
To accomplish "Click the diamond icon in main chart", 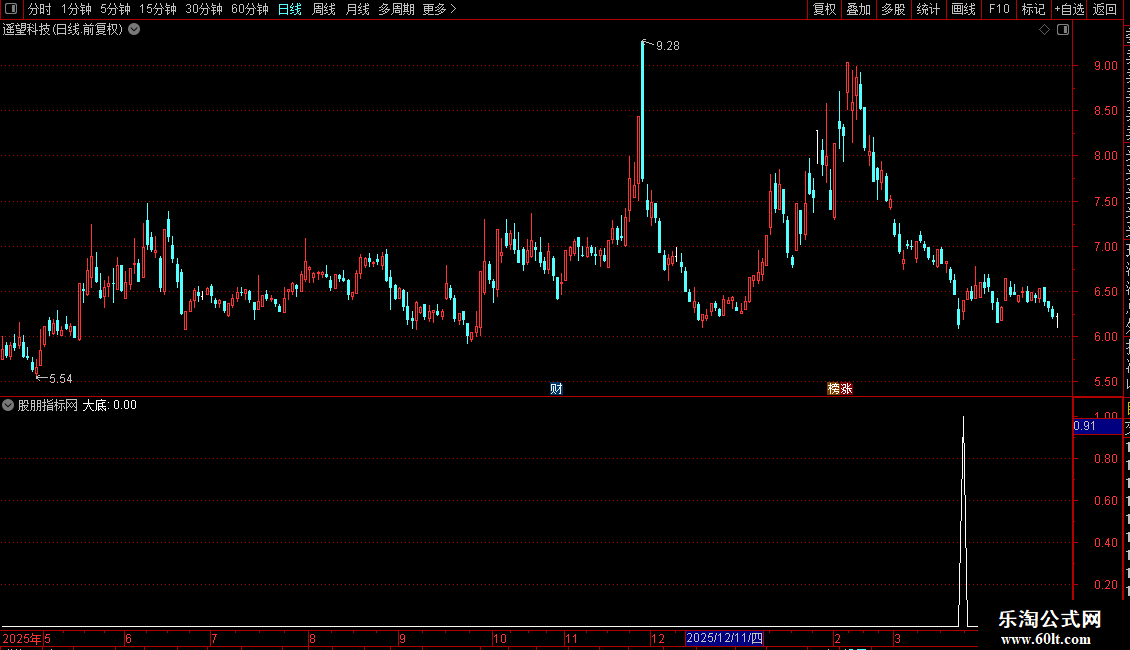I will click(1044, 30).
